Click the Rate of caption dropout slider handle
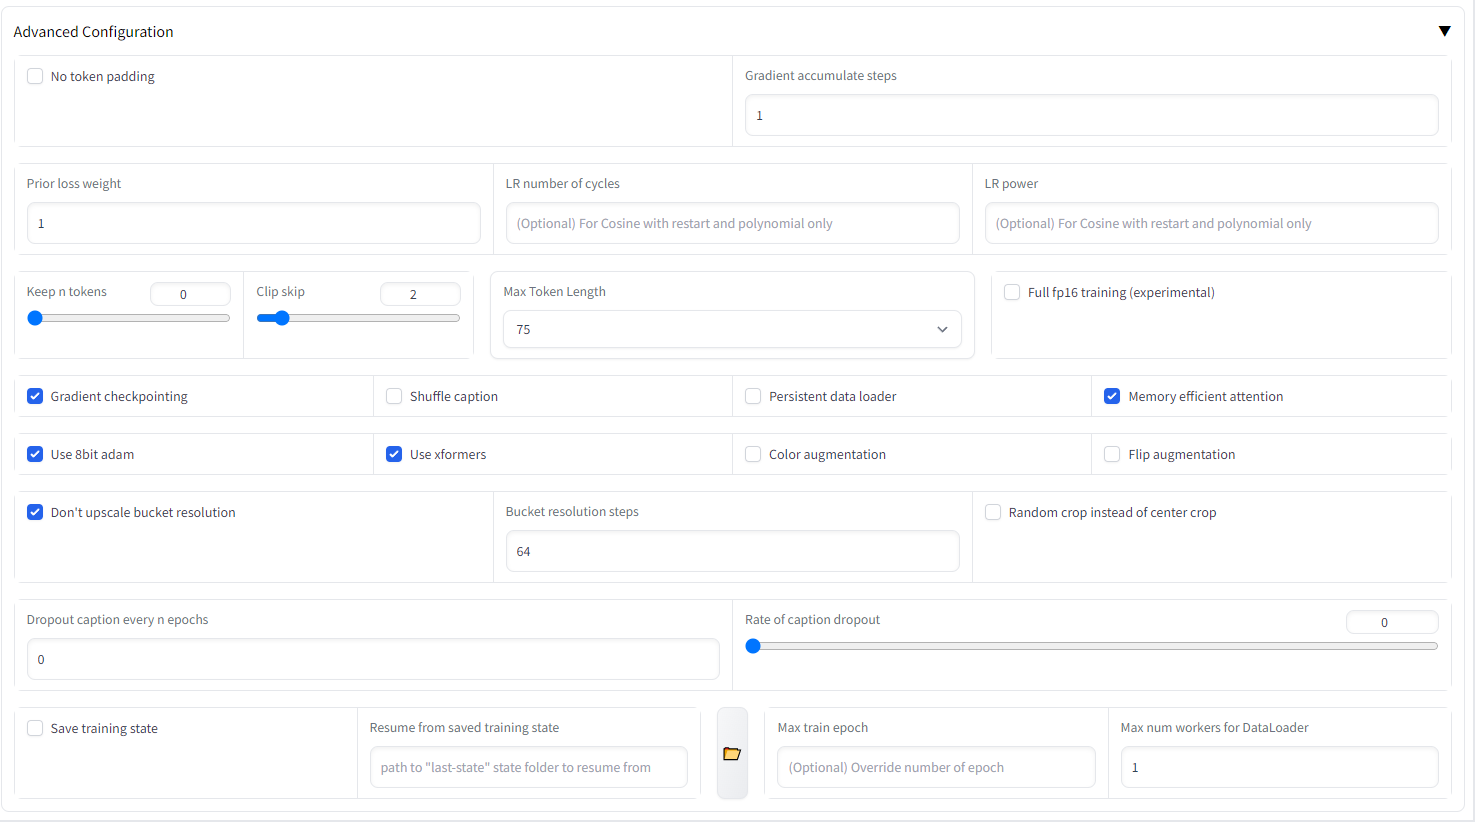Viewport: 1476px width, 827px height. [754, 646]
